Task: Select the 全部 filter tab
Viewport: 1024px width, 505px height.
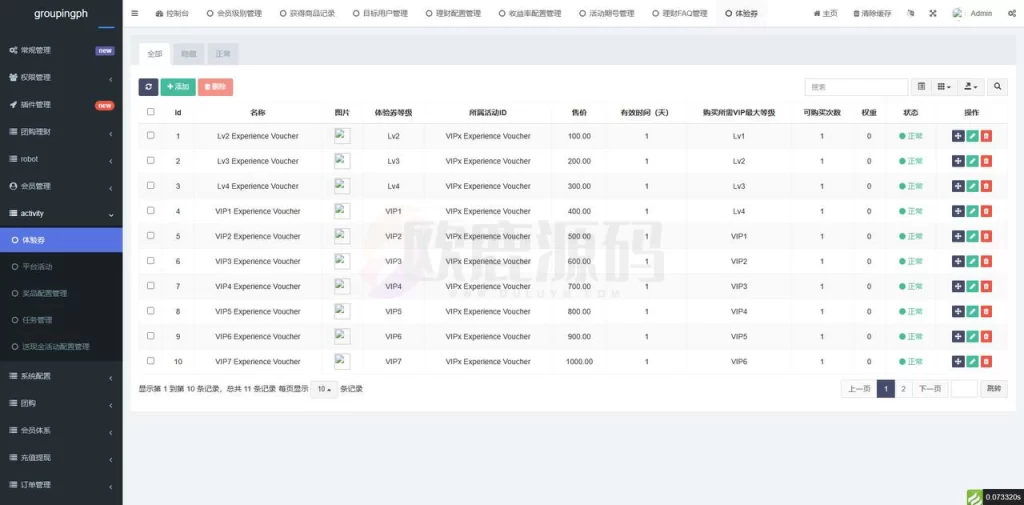Action: point(154,54)
